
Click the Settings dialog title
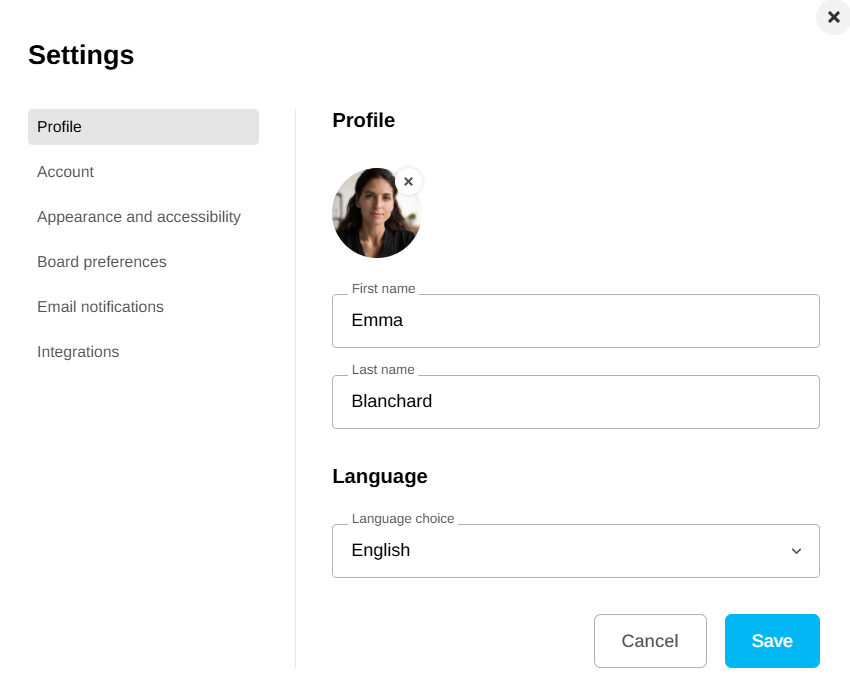tap(81, 55)
